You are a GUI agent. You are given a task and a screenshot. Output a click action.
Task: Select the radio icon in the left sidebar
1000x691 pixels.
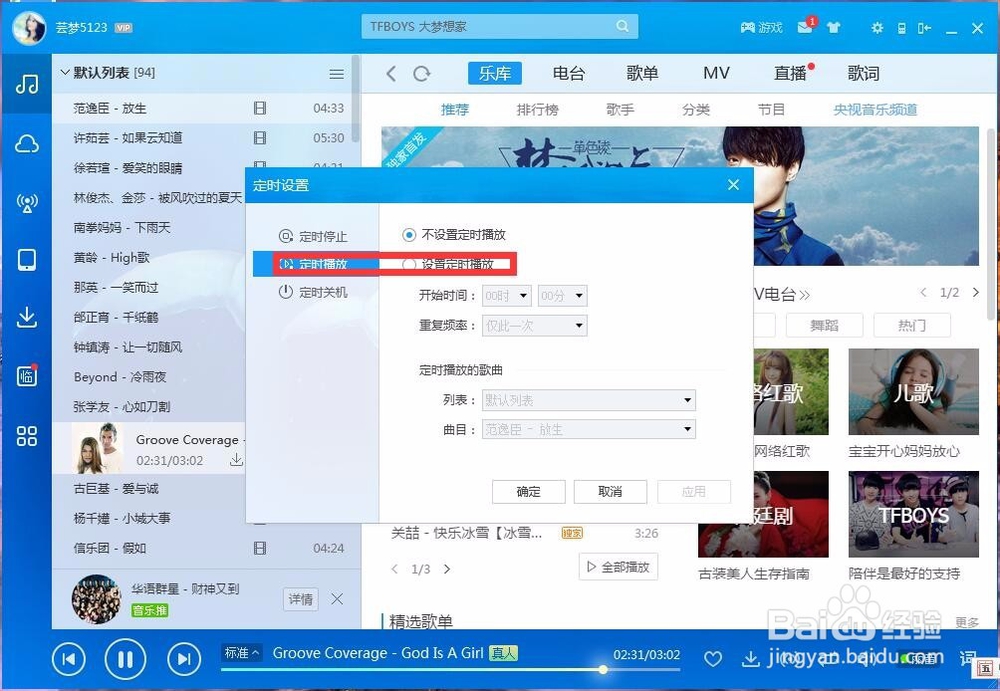(x=26, y=203)
